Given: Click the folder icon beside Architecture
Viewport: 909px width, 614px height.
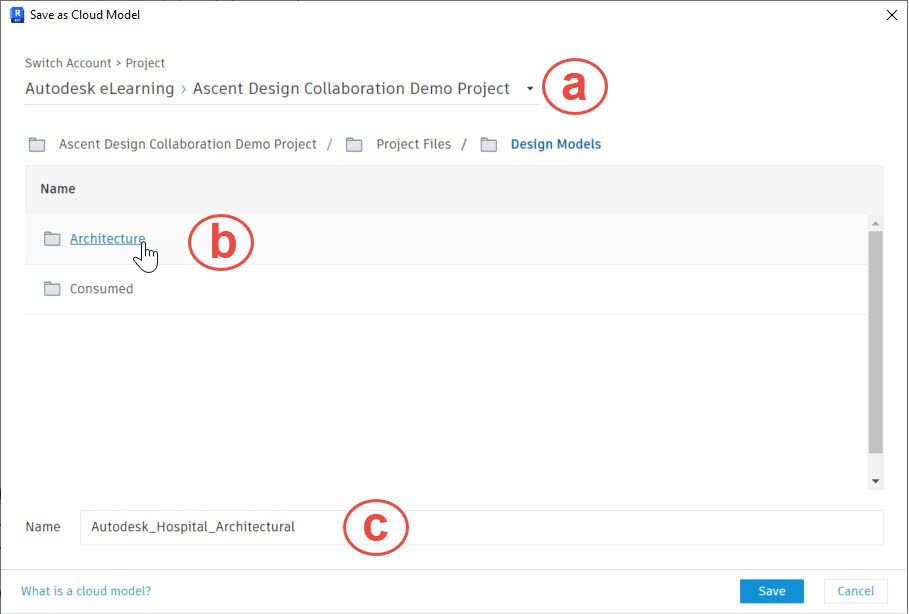Looking at the screenshot, I should pos(52,238).
